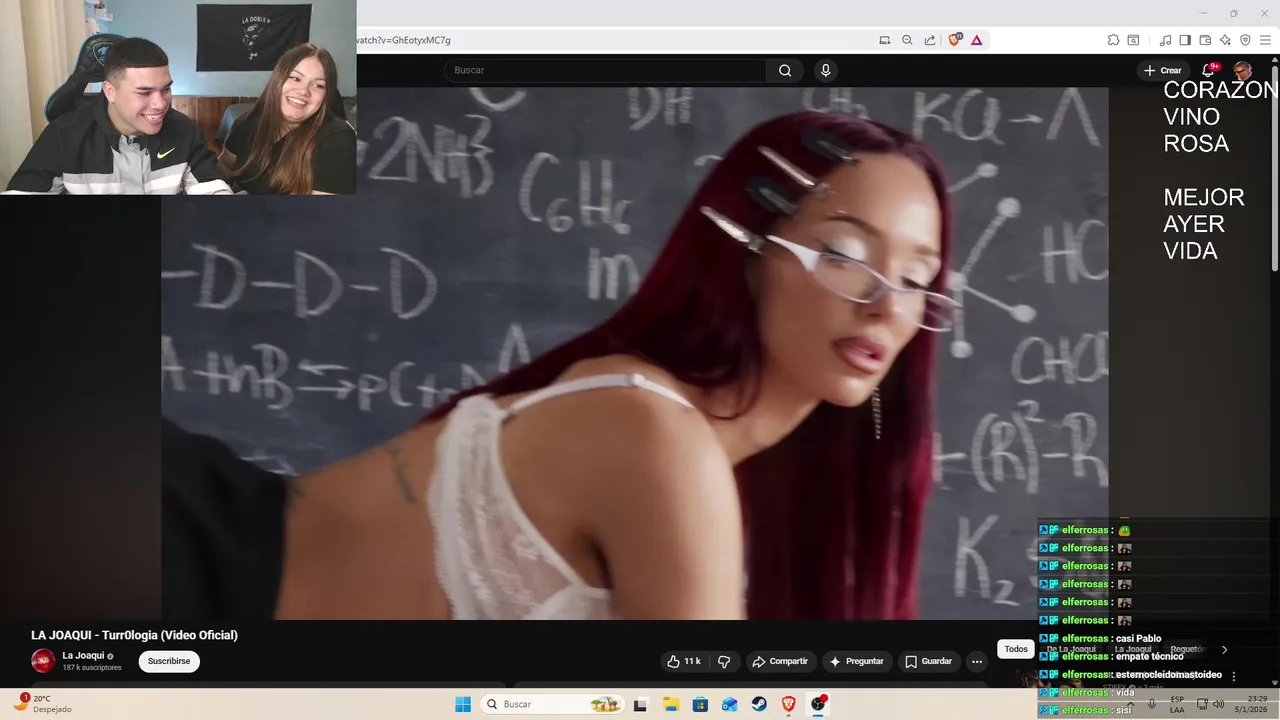Click the ESP LAA language indicator
This screenshot has width=1280, height=720.
[1177, 704]
